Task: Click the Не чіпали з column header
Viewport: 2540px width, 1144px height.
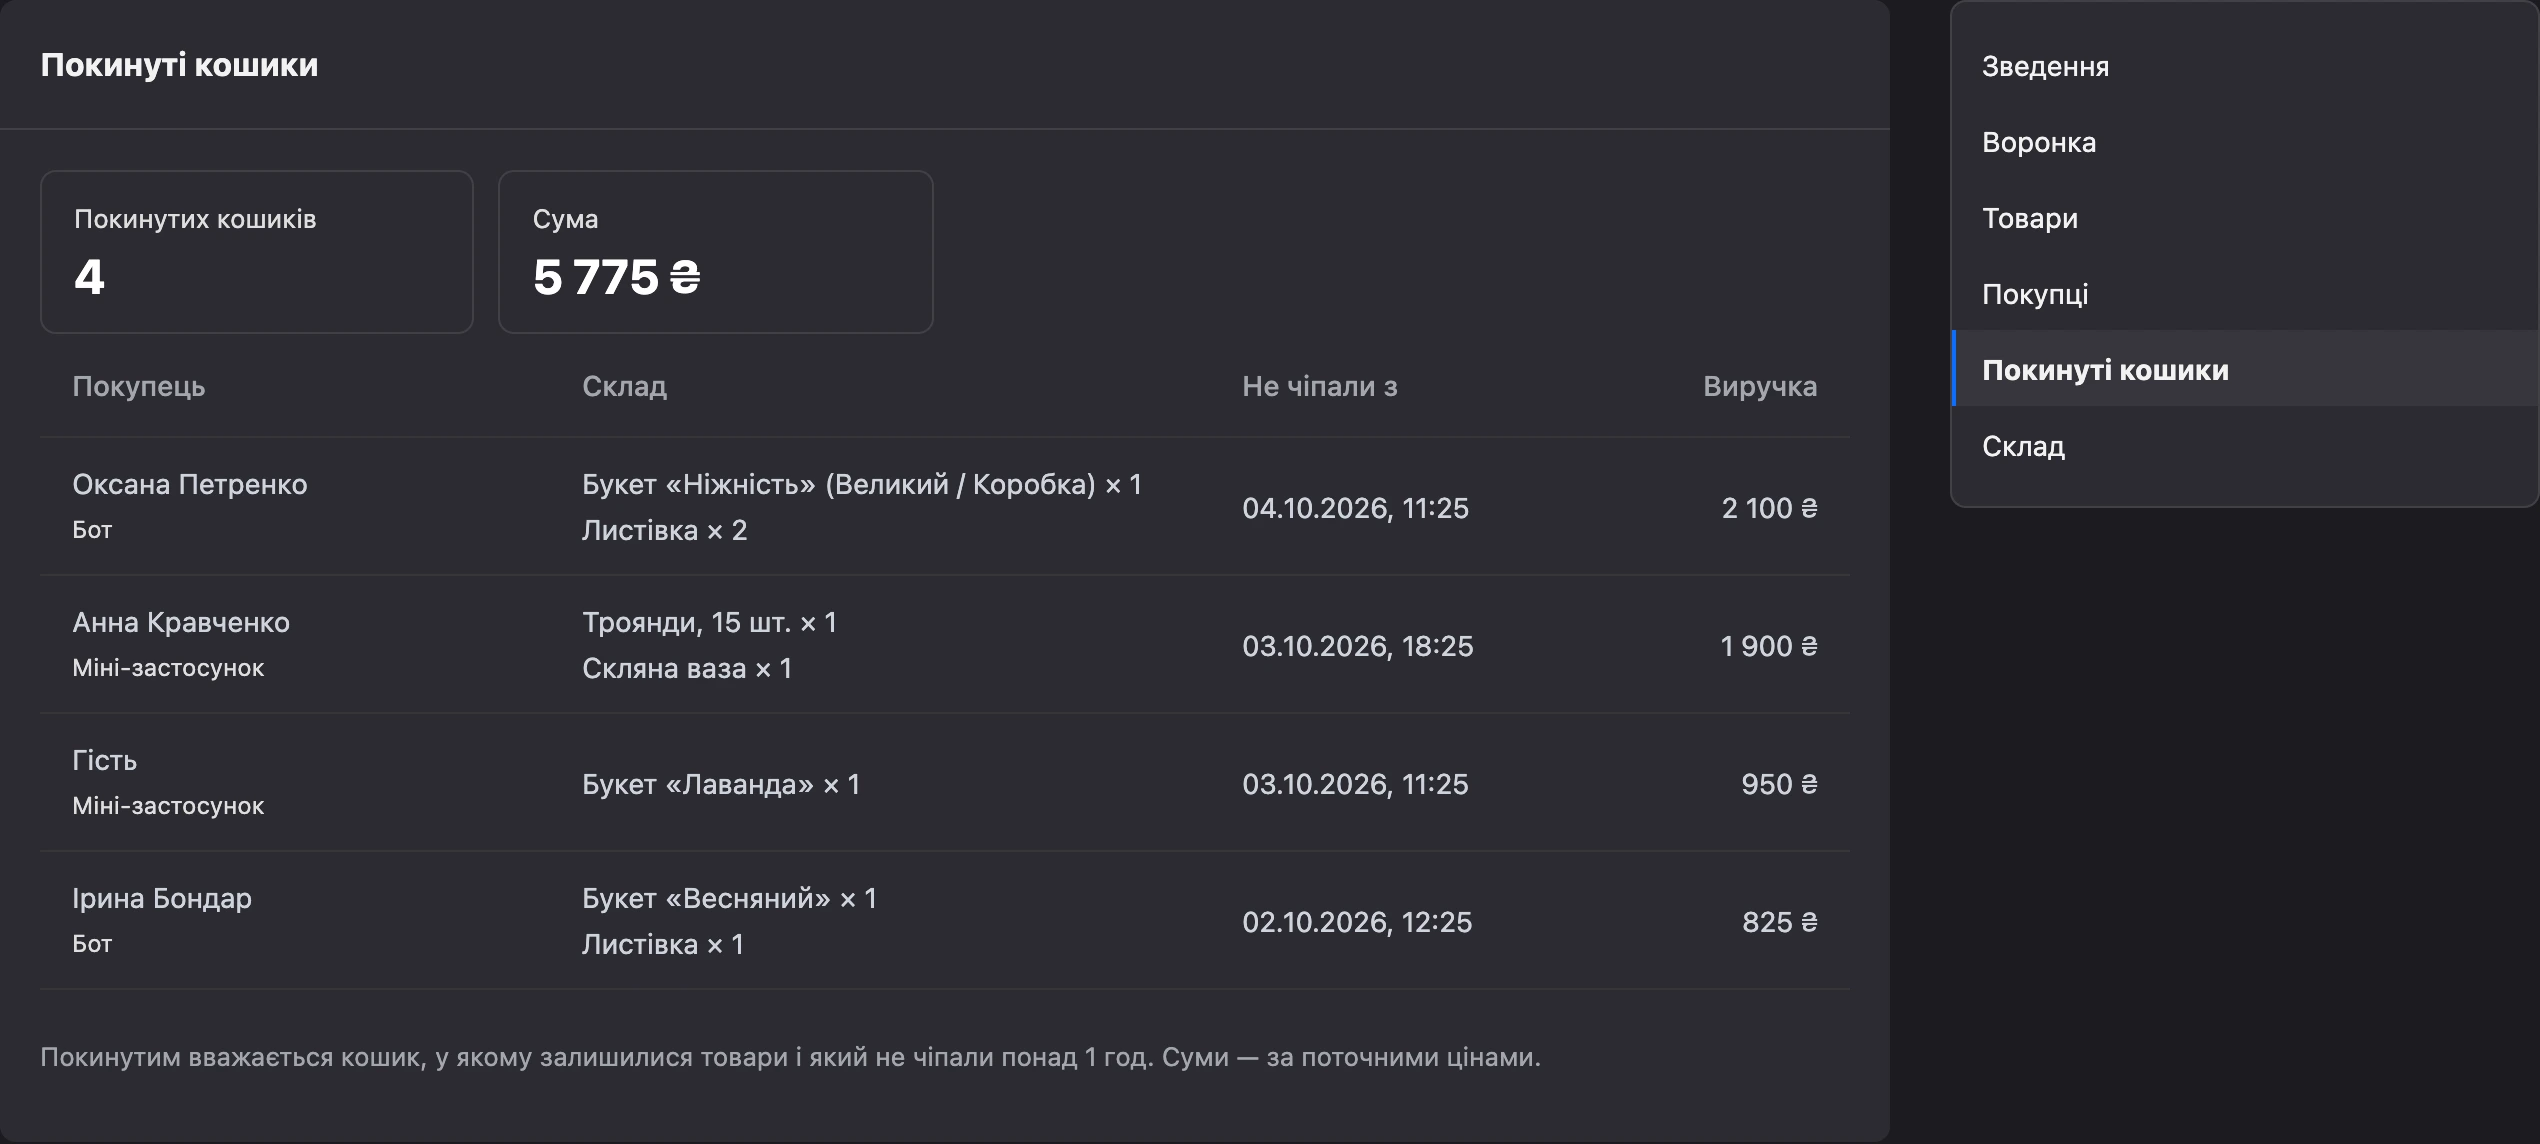Action: click(1320, 386)
